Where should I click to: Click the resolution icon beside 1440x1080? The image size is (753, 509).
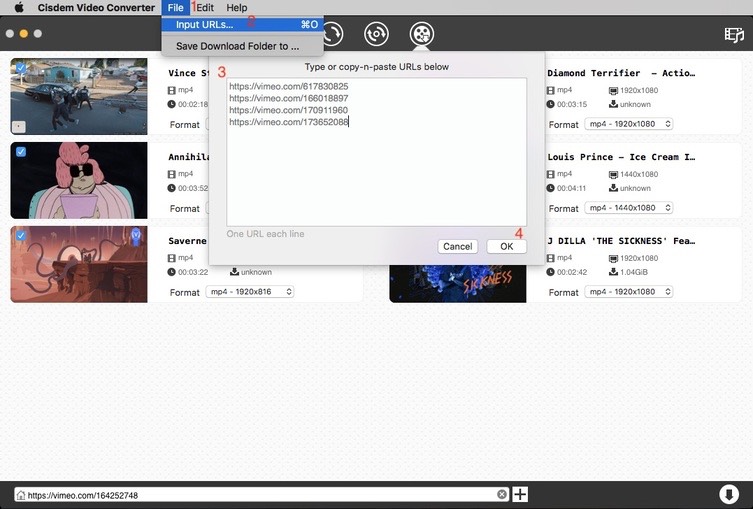pos(613,174)
